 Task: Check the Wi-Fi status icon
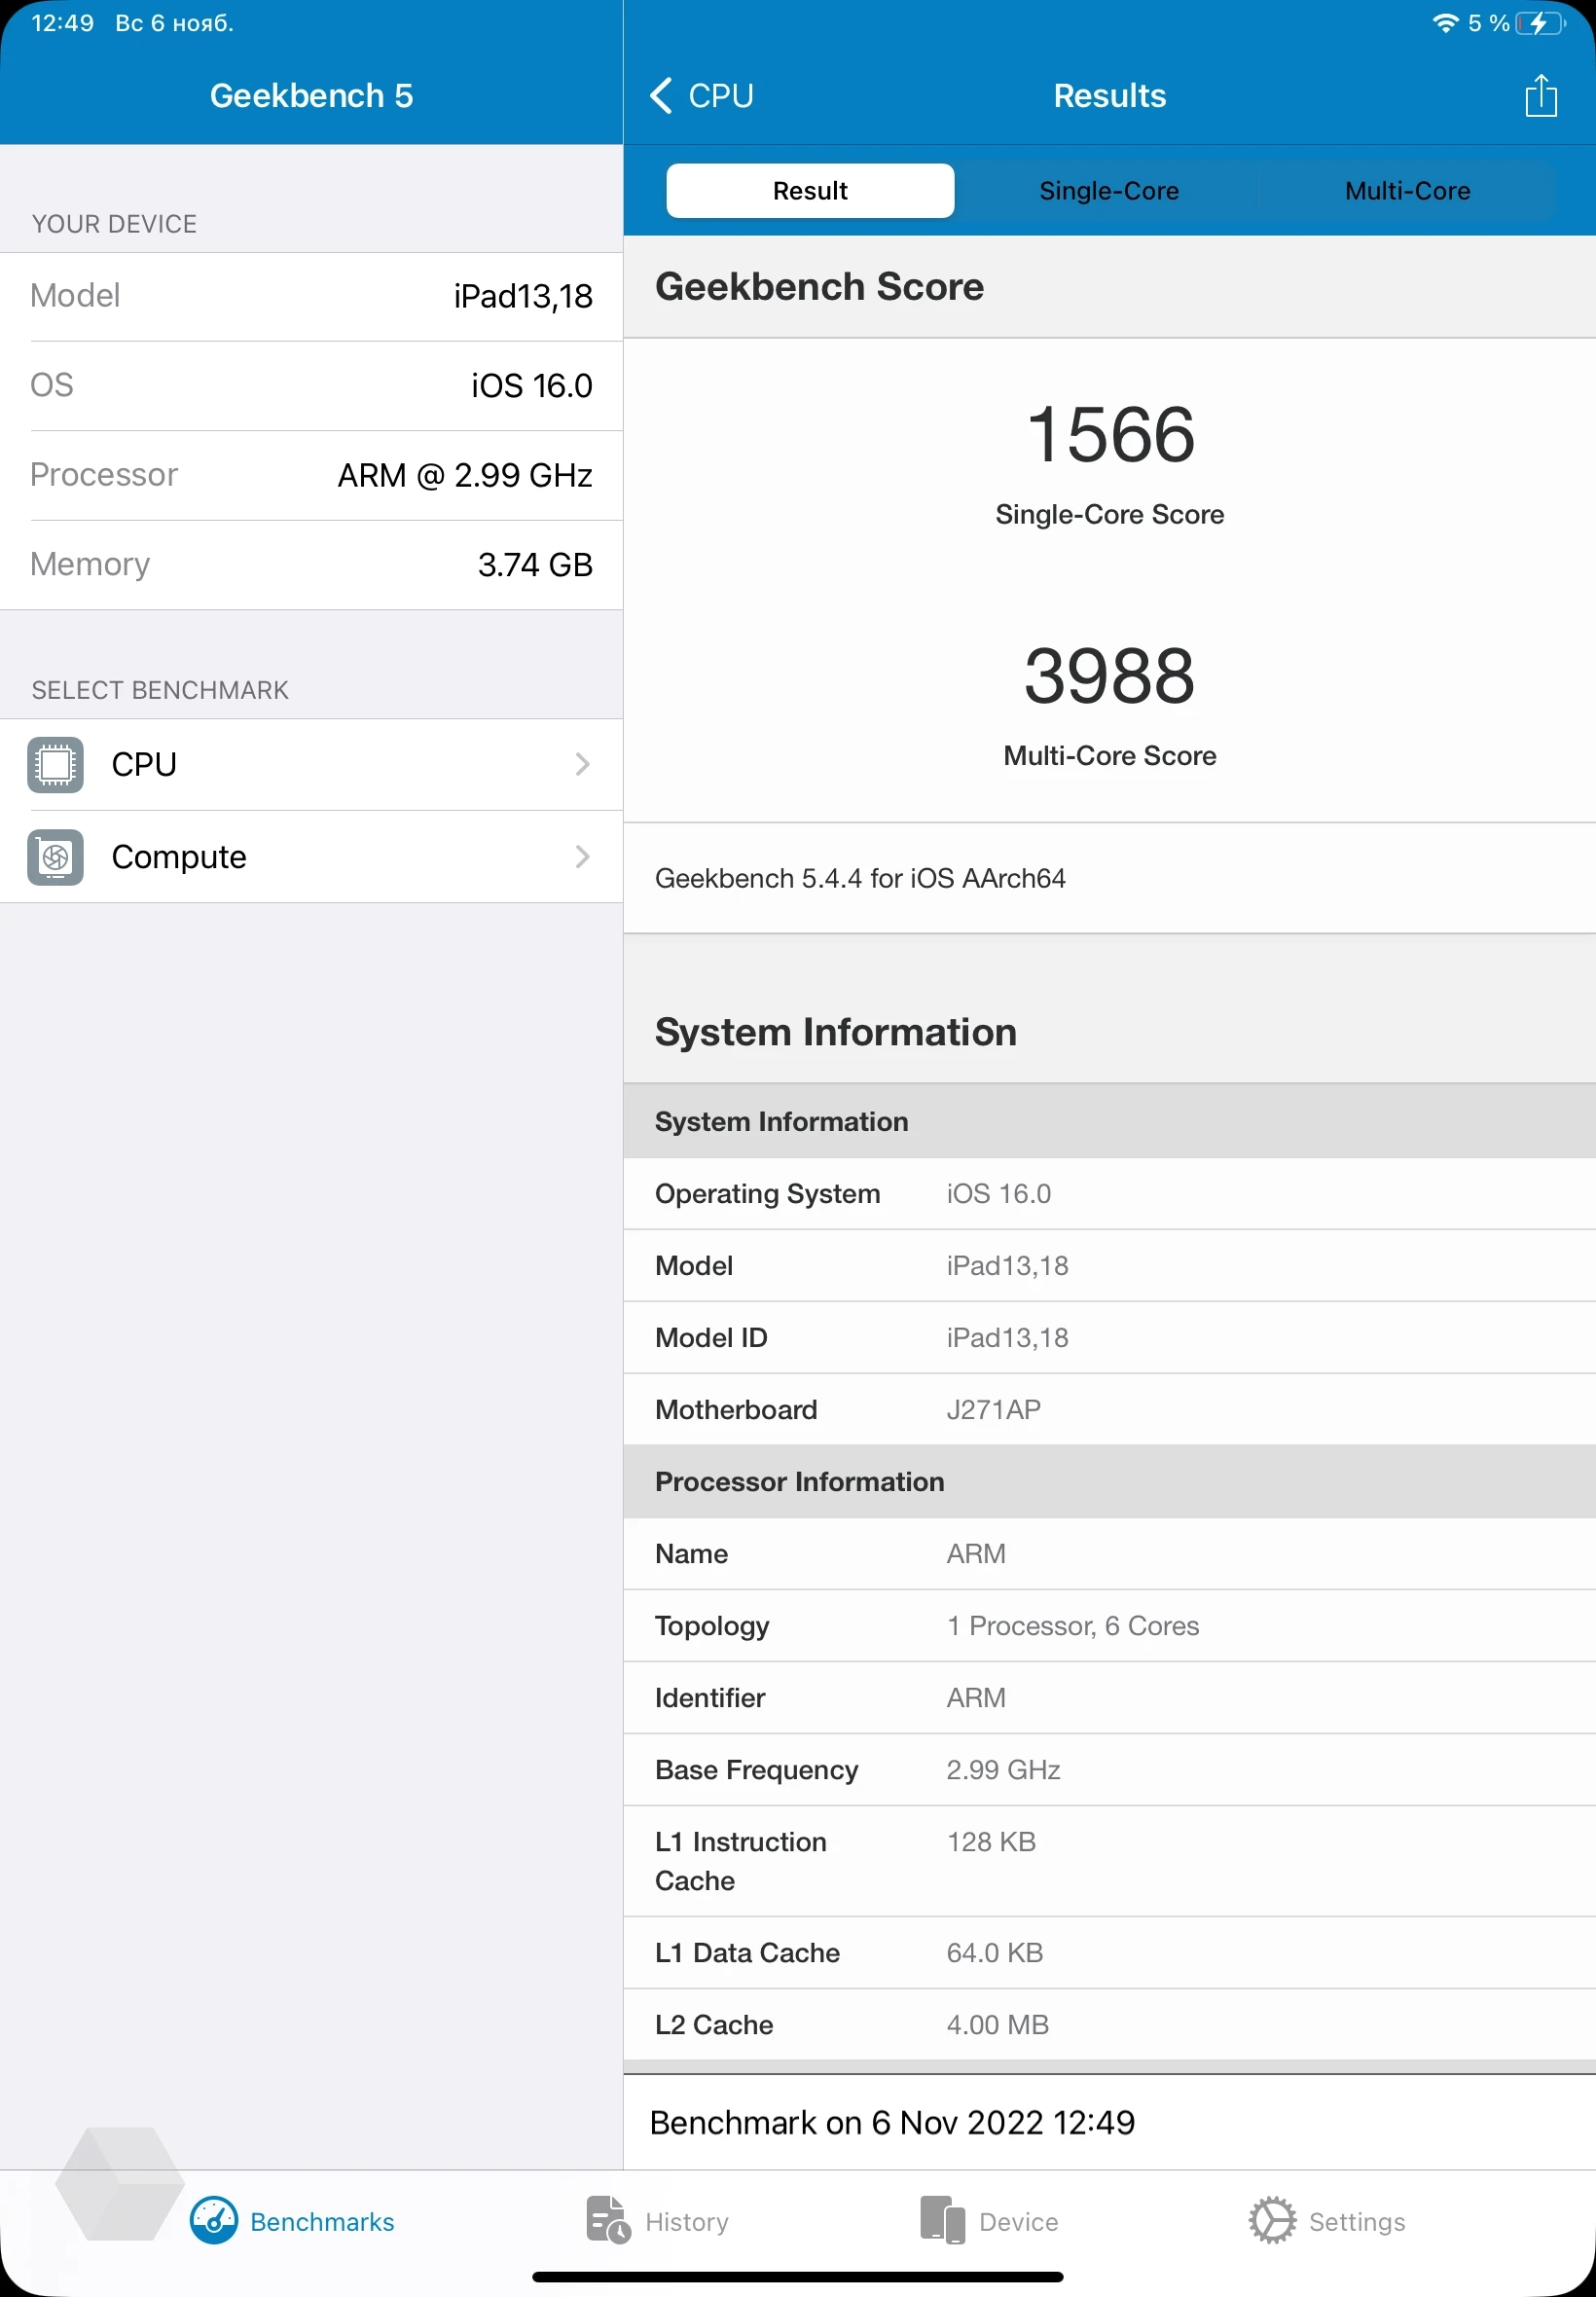(1445, 23)
